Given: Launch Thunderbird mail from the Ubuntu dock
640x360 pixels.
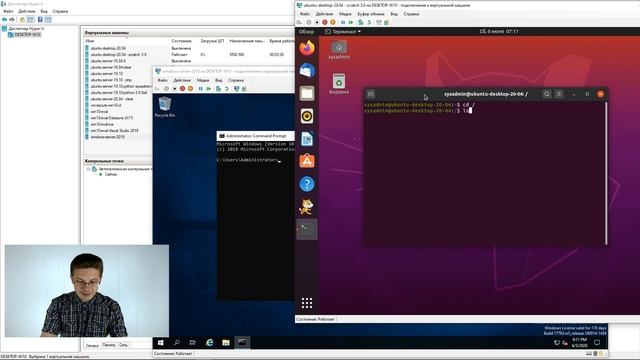Looking at the screenshot, I should [307, 71].
